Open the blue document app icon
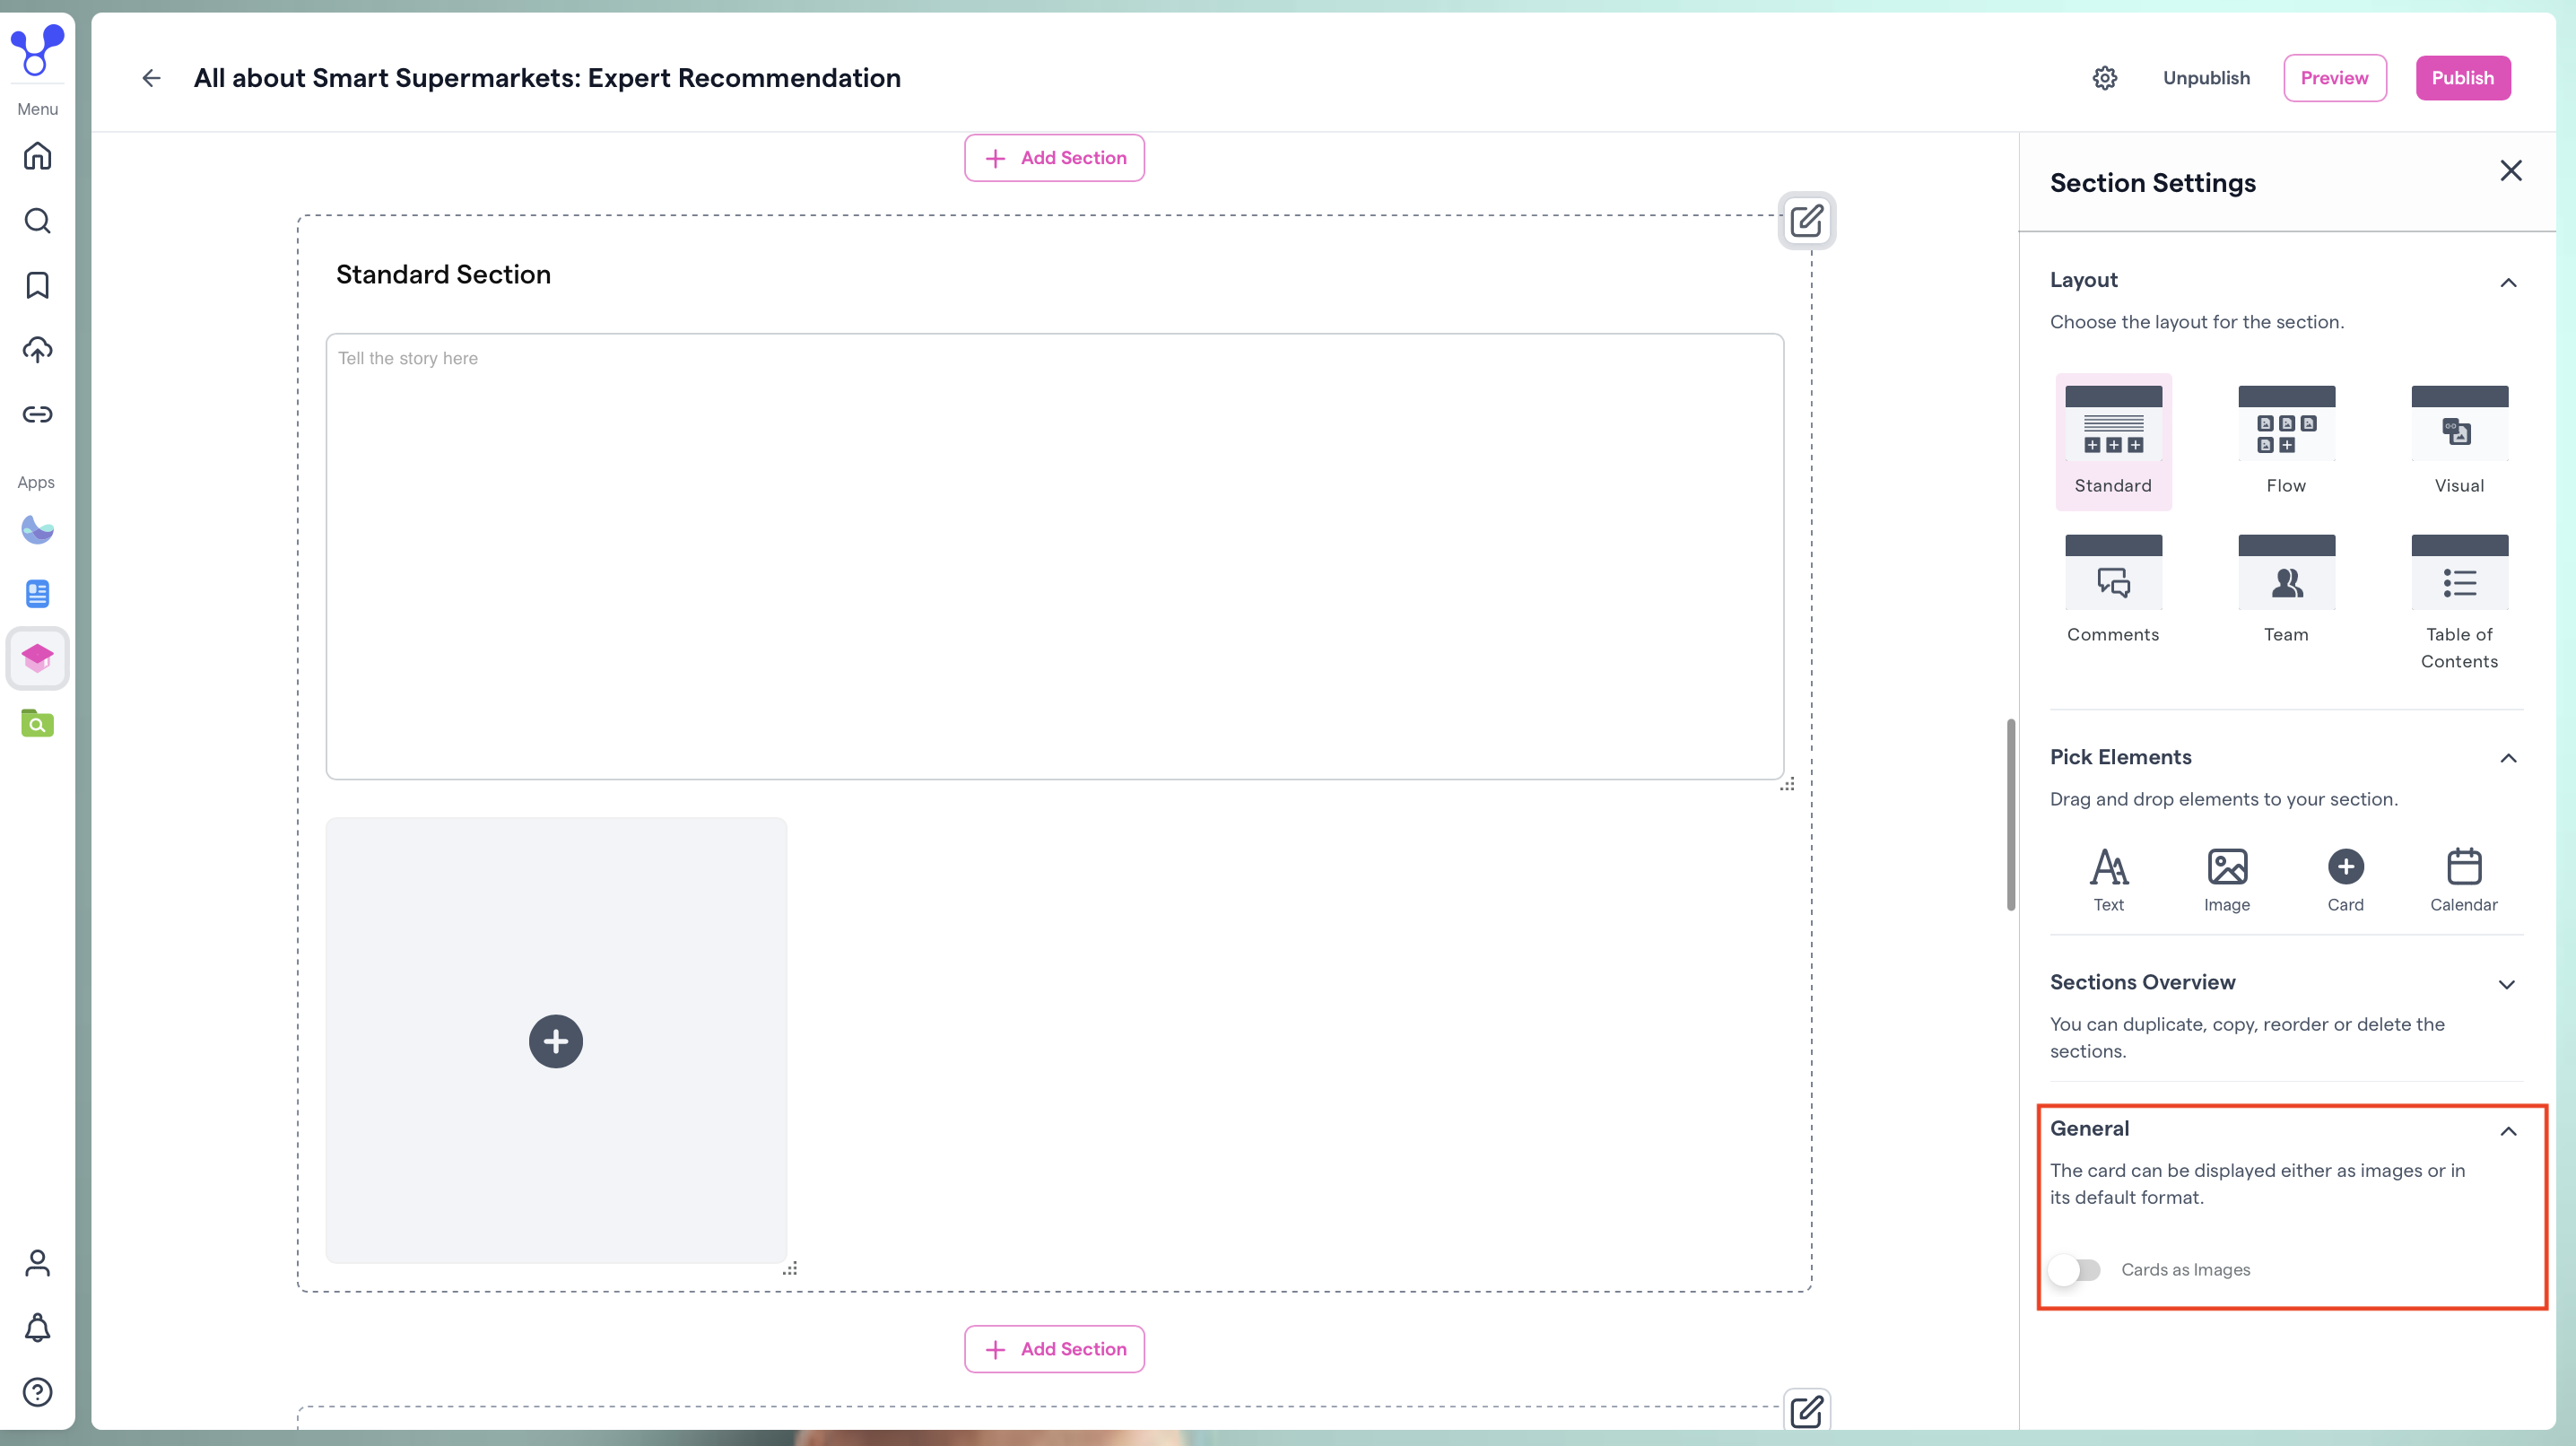 click(x=37, y=594)
